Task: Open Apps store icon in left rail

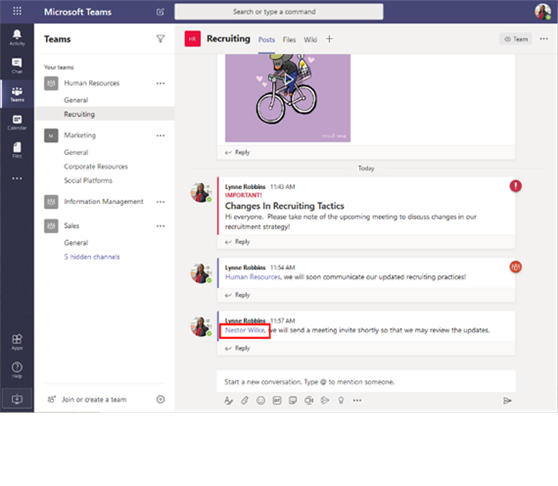Action: tap(17, 342)
